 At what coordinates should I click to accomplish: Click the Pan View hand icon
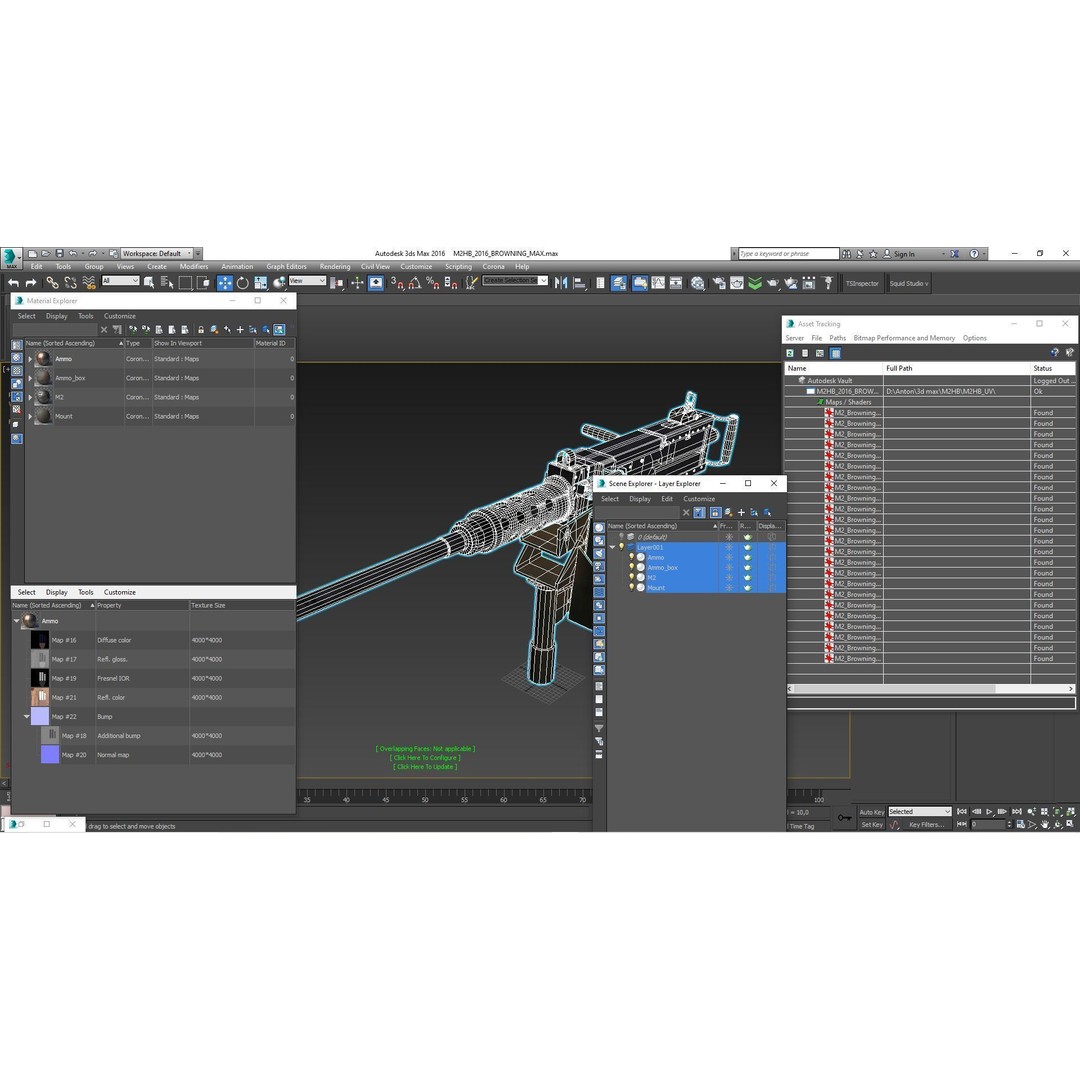tap(1045, 824)
